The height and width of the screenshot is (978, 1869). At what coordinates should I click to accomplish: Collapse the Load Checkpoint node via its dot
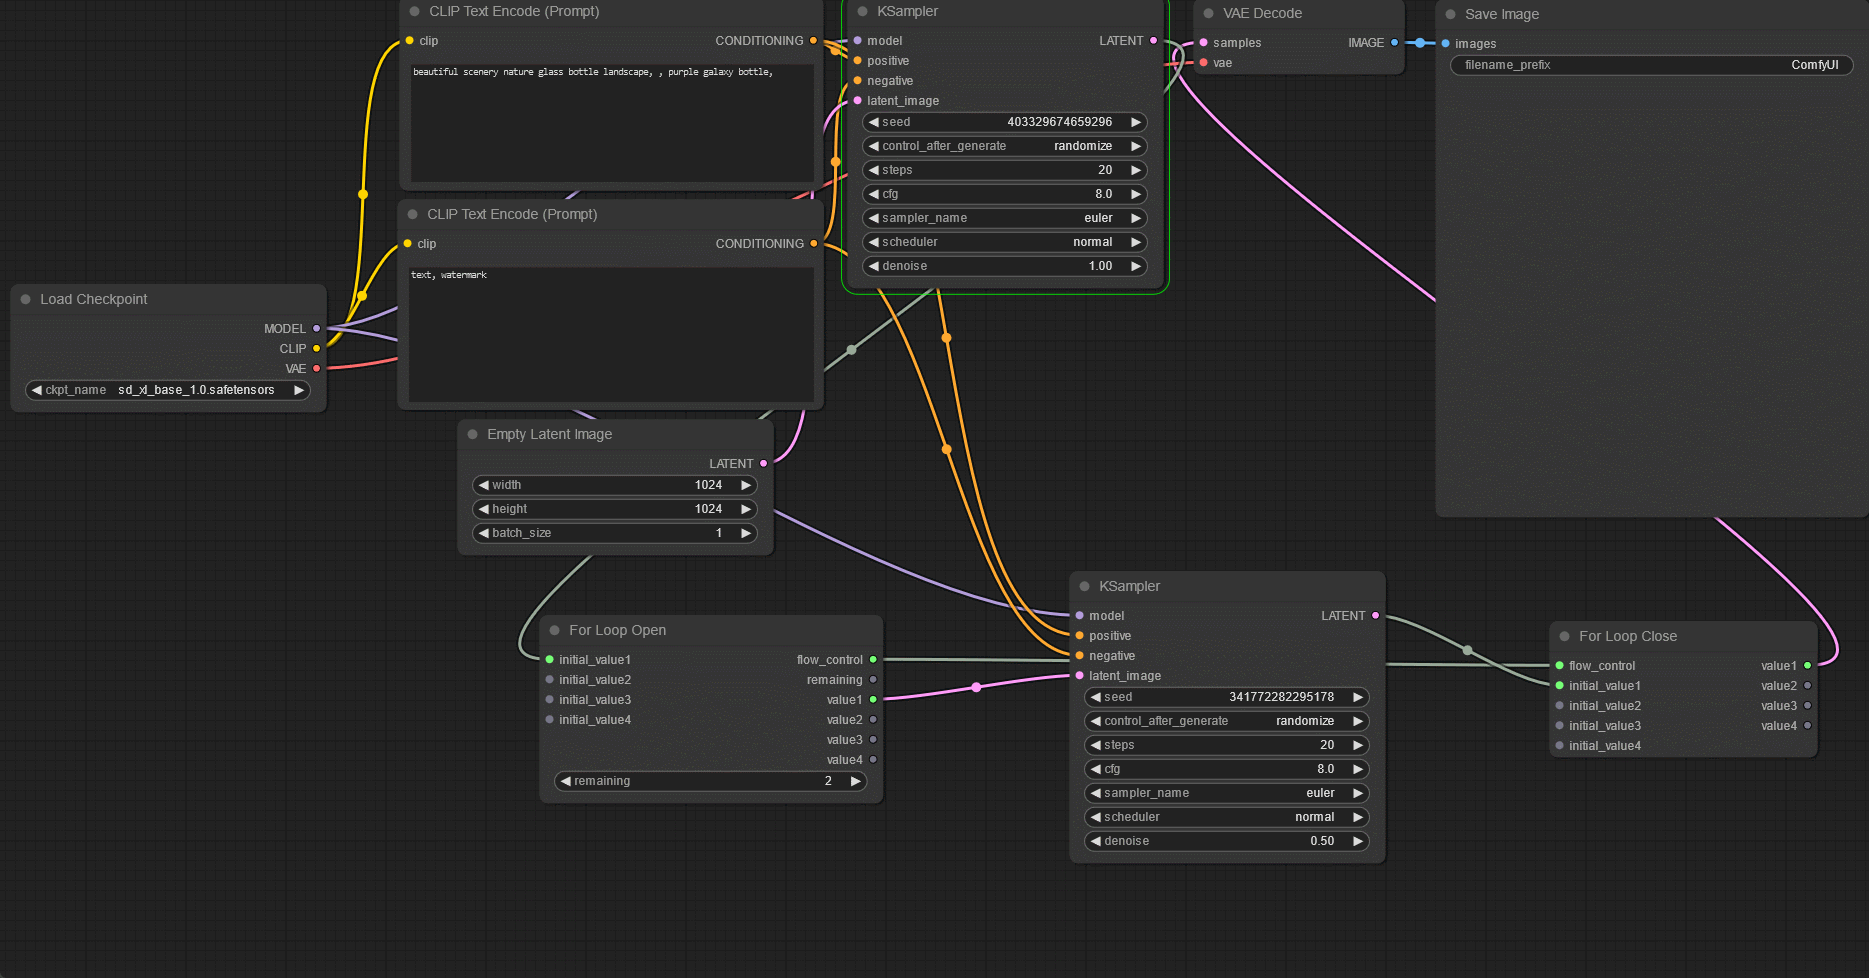[26, 299]
